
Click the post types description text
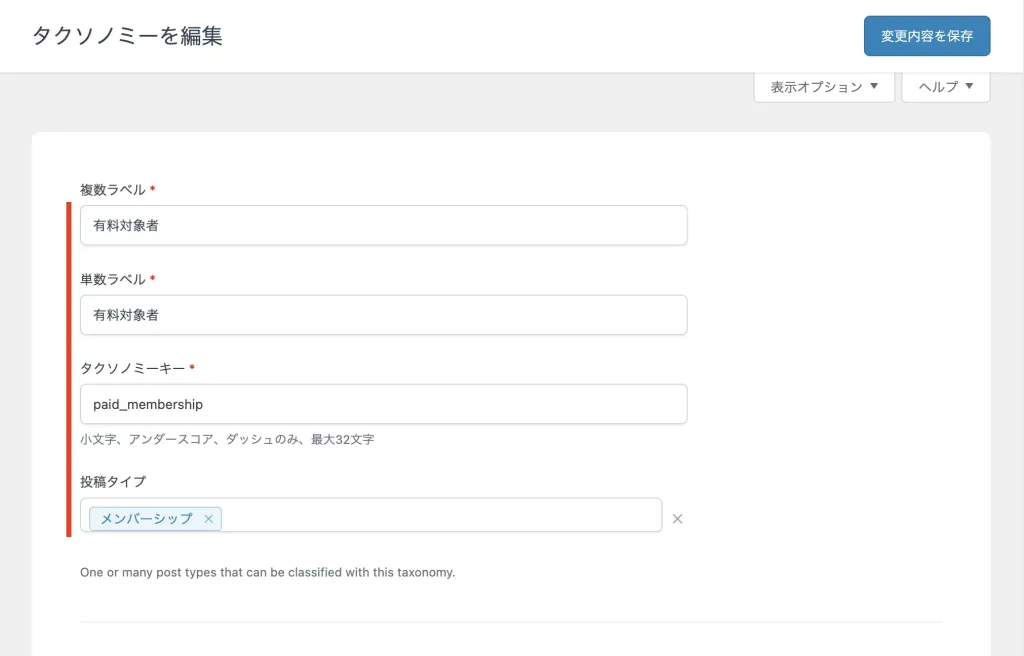pos(267,573)
